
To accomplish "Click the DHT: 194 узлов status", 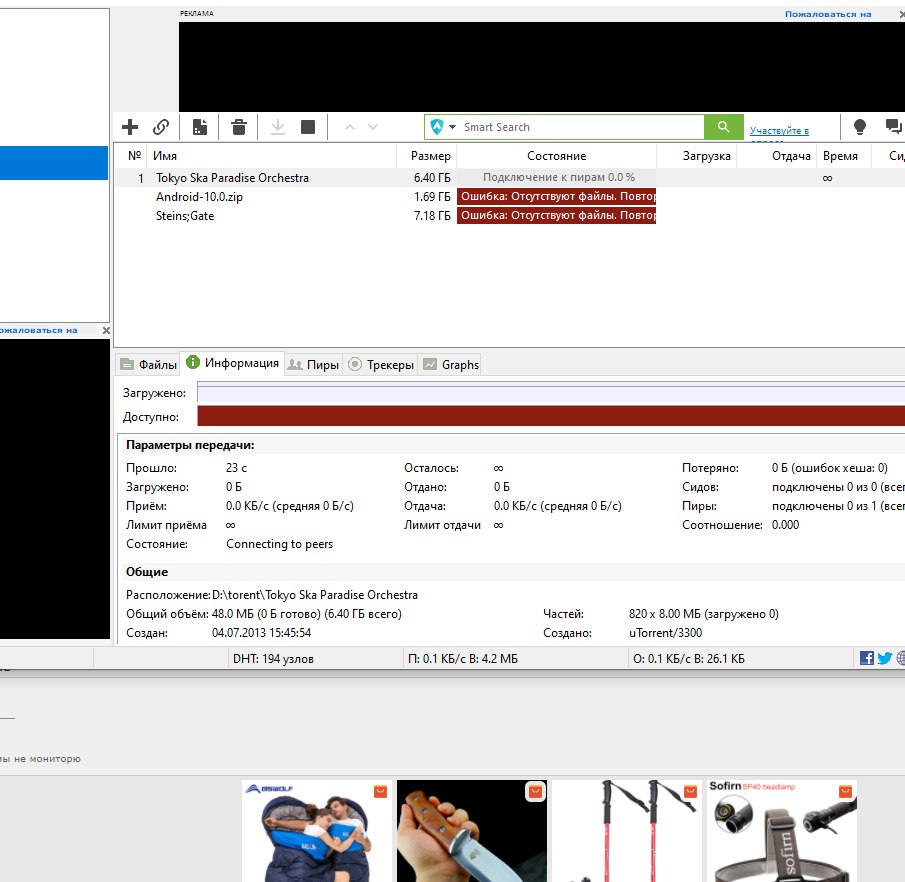I will coord(273,659).
